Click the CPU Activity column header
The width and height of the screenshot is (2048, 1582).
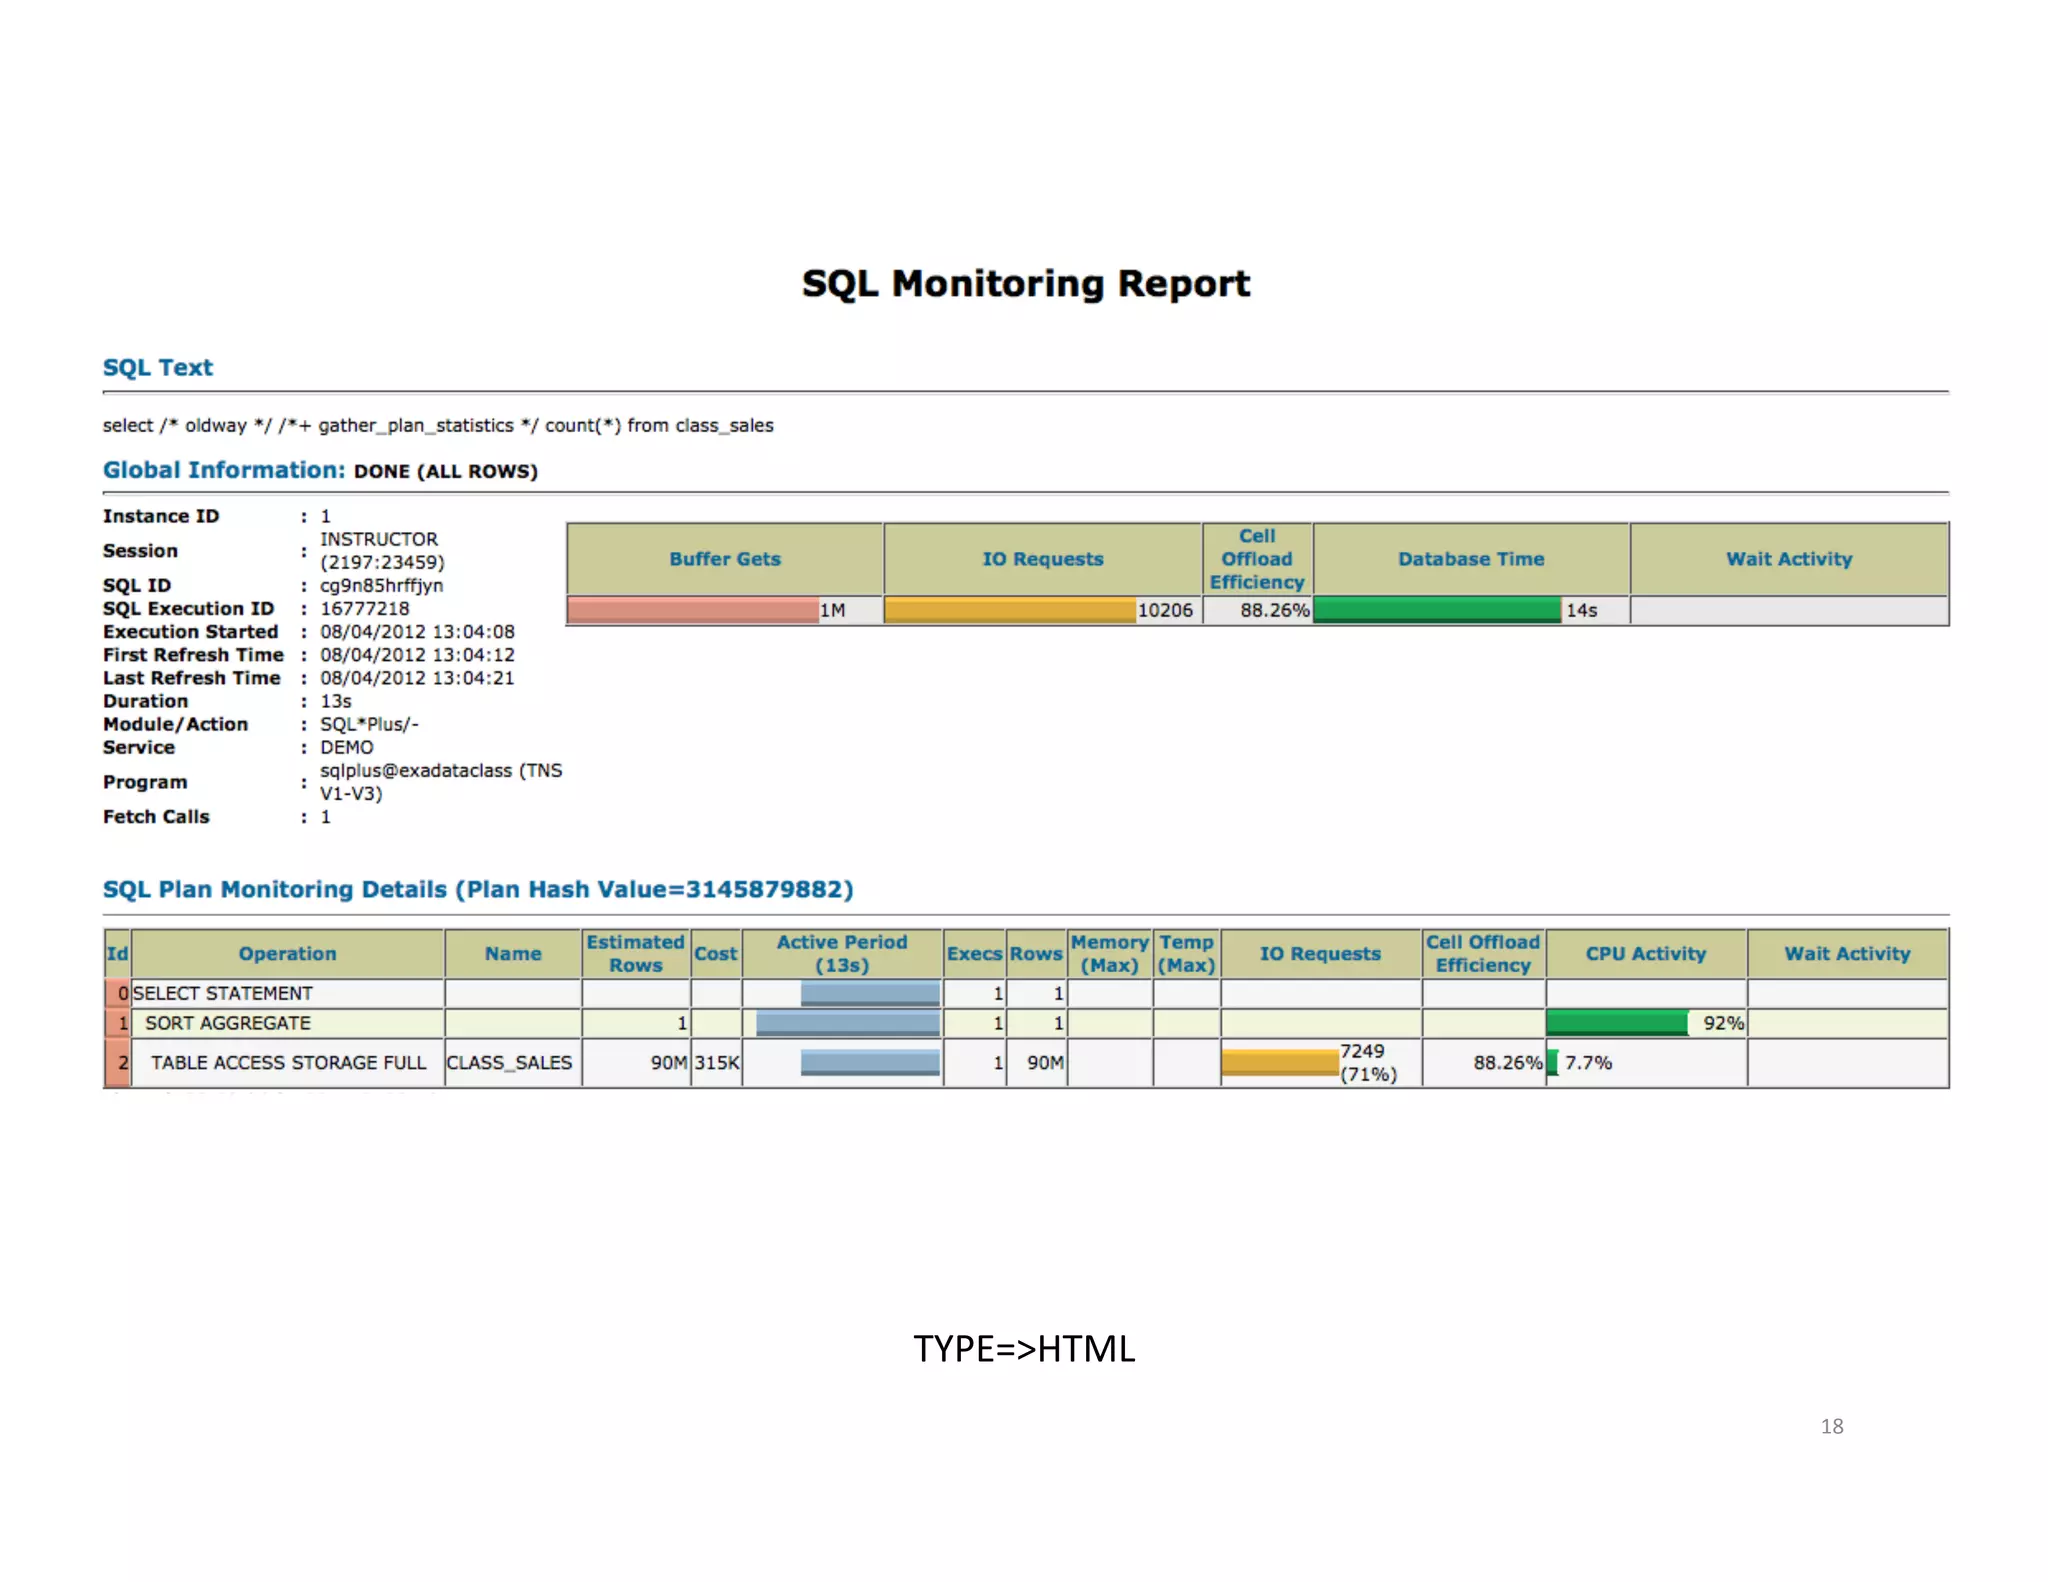1645,954
